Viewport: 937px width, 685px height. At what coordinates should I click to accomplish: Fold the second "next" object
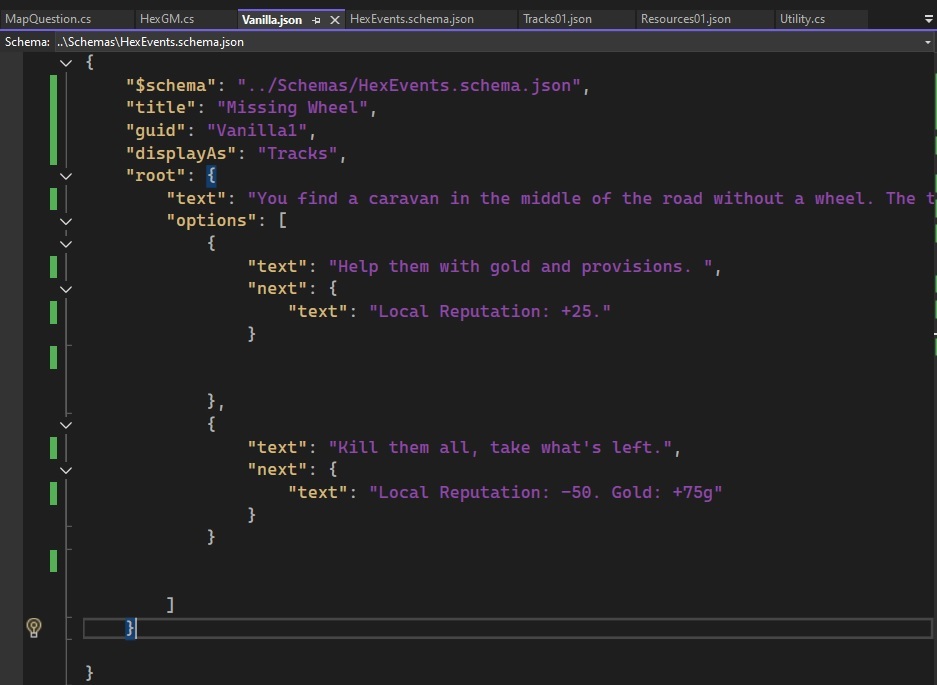tap(66, 470)
